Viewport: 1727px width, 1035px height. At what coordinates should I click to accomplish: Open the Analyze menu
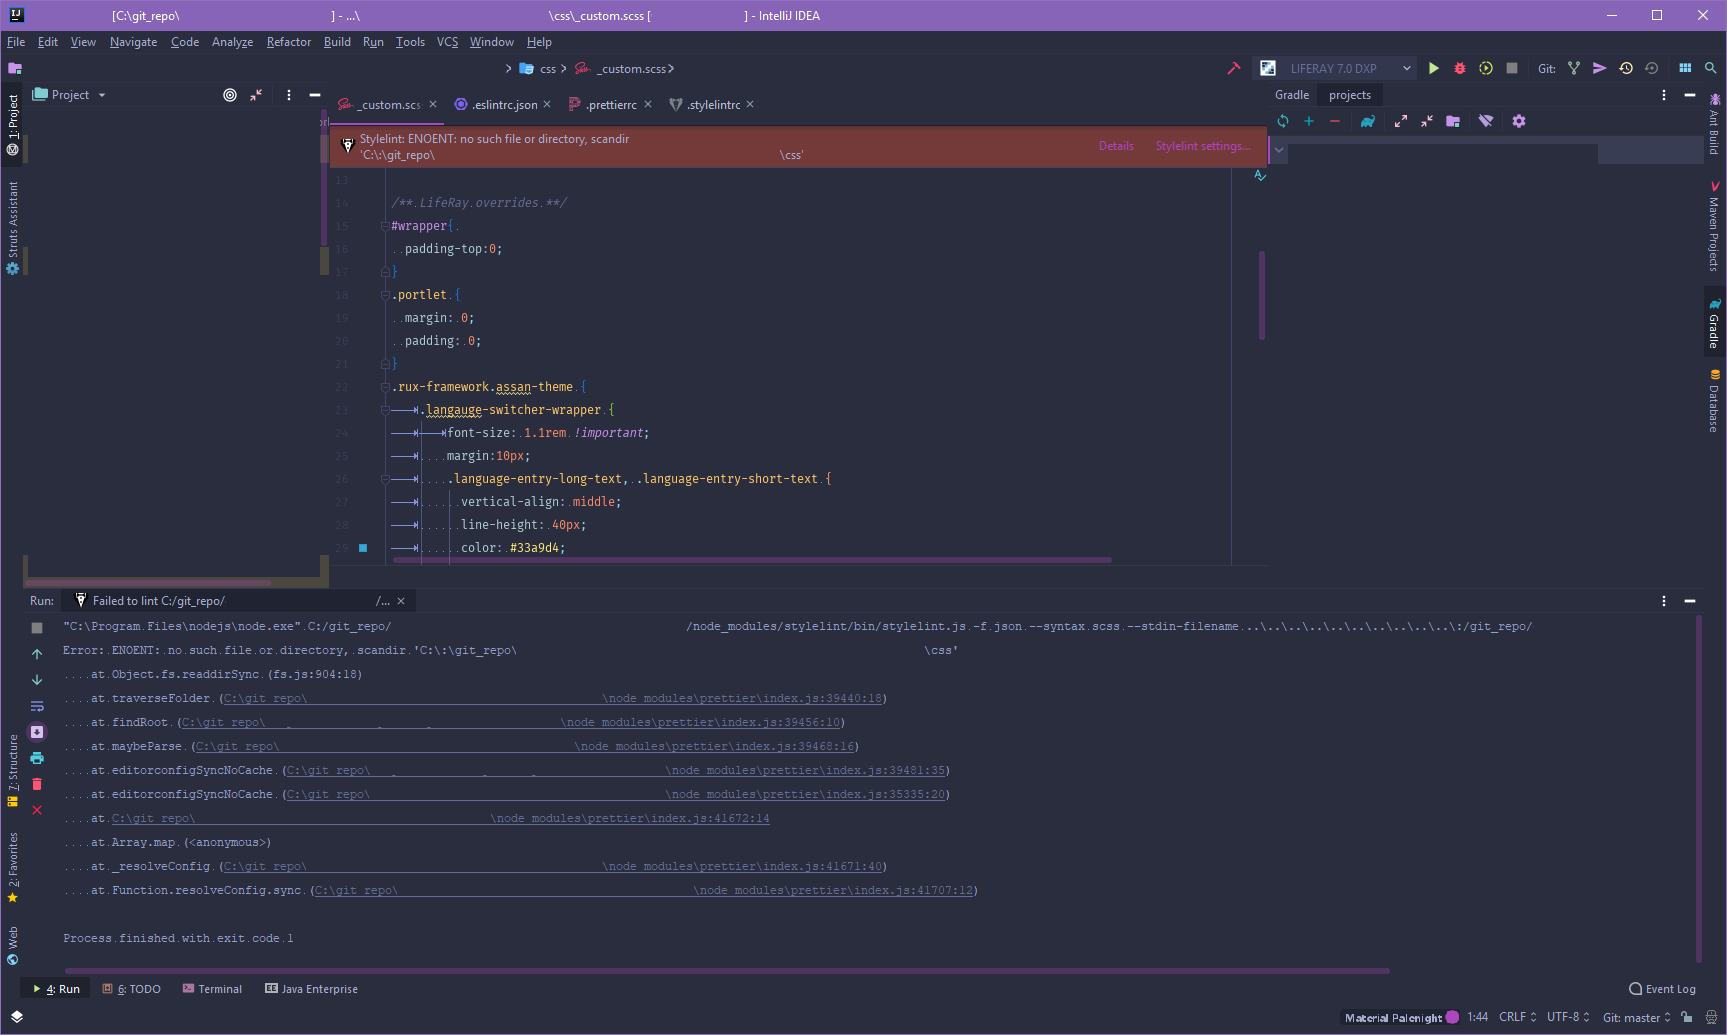(232, 42)
